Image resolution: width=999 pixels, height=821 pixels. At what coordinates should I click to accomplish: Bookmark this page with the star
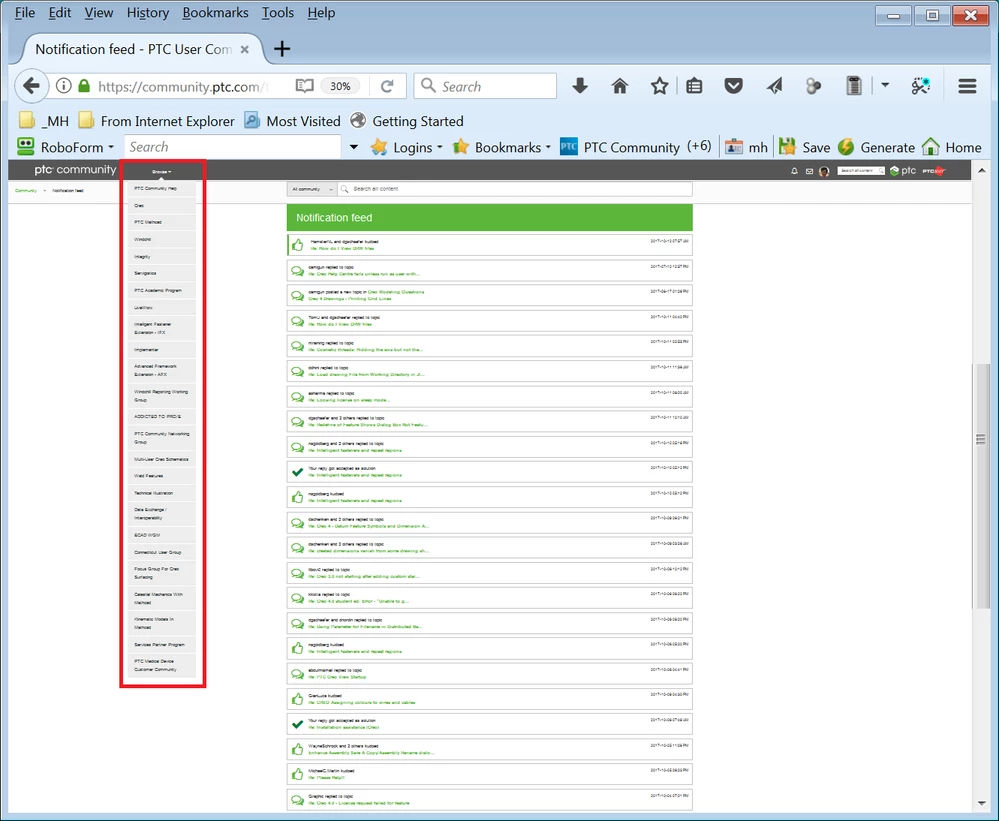click(x=659, y=85)
